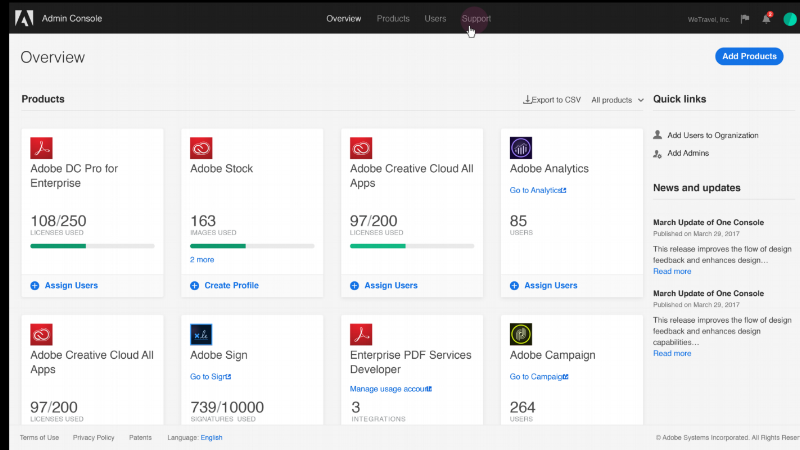The width and height of the screenshot is (800, 450).
Task: Click the Adobe logo in the header
Action: [x=24, y=18]
